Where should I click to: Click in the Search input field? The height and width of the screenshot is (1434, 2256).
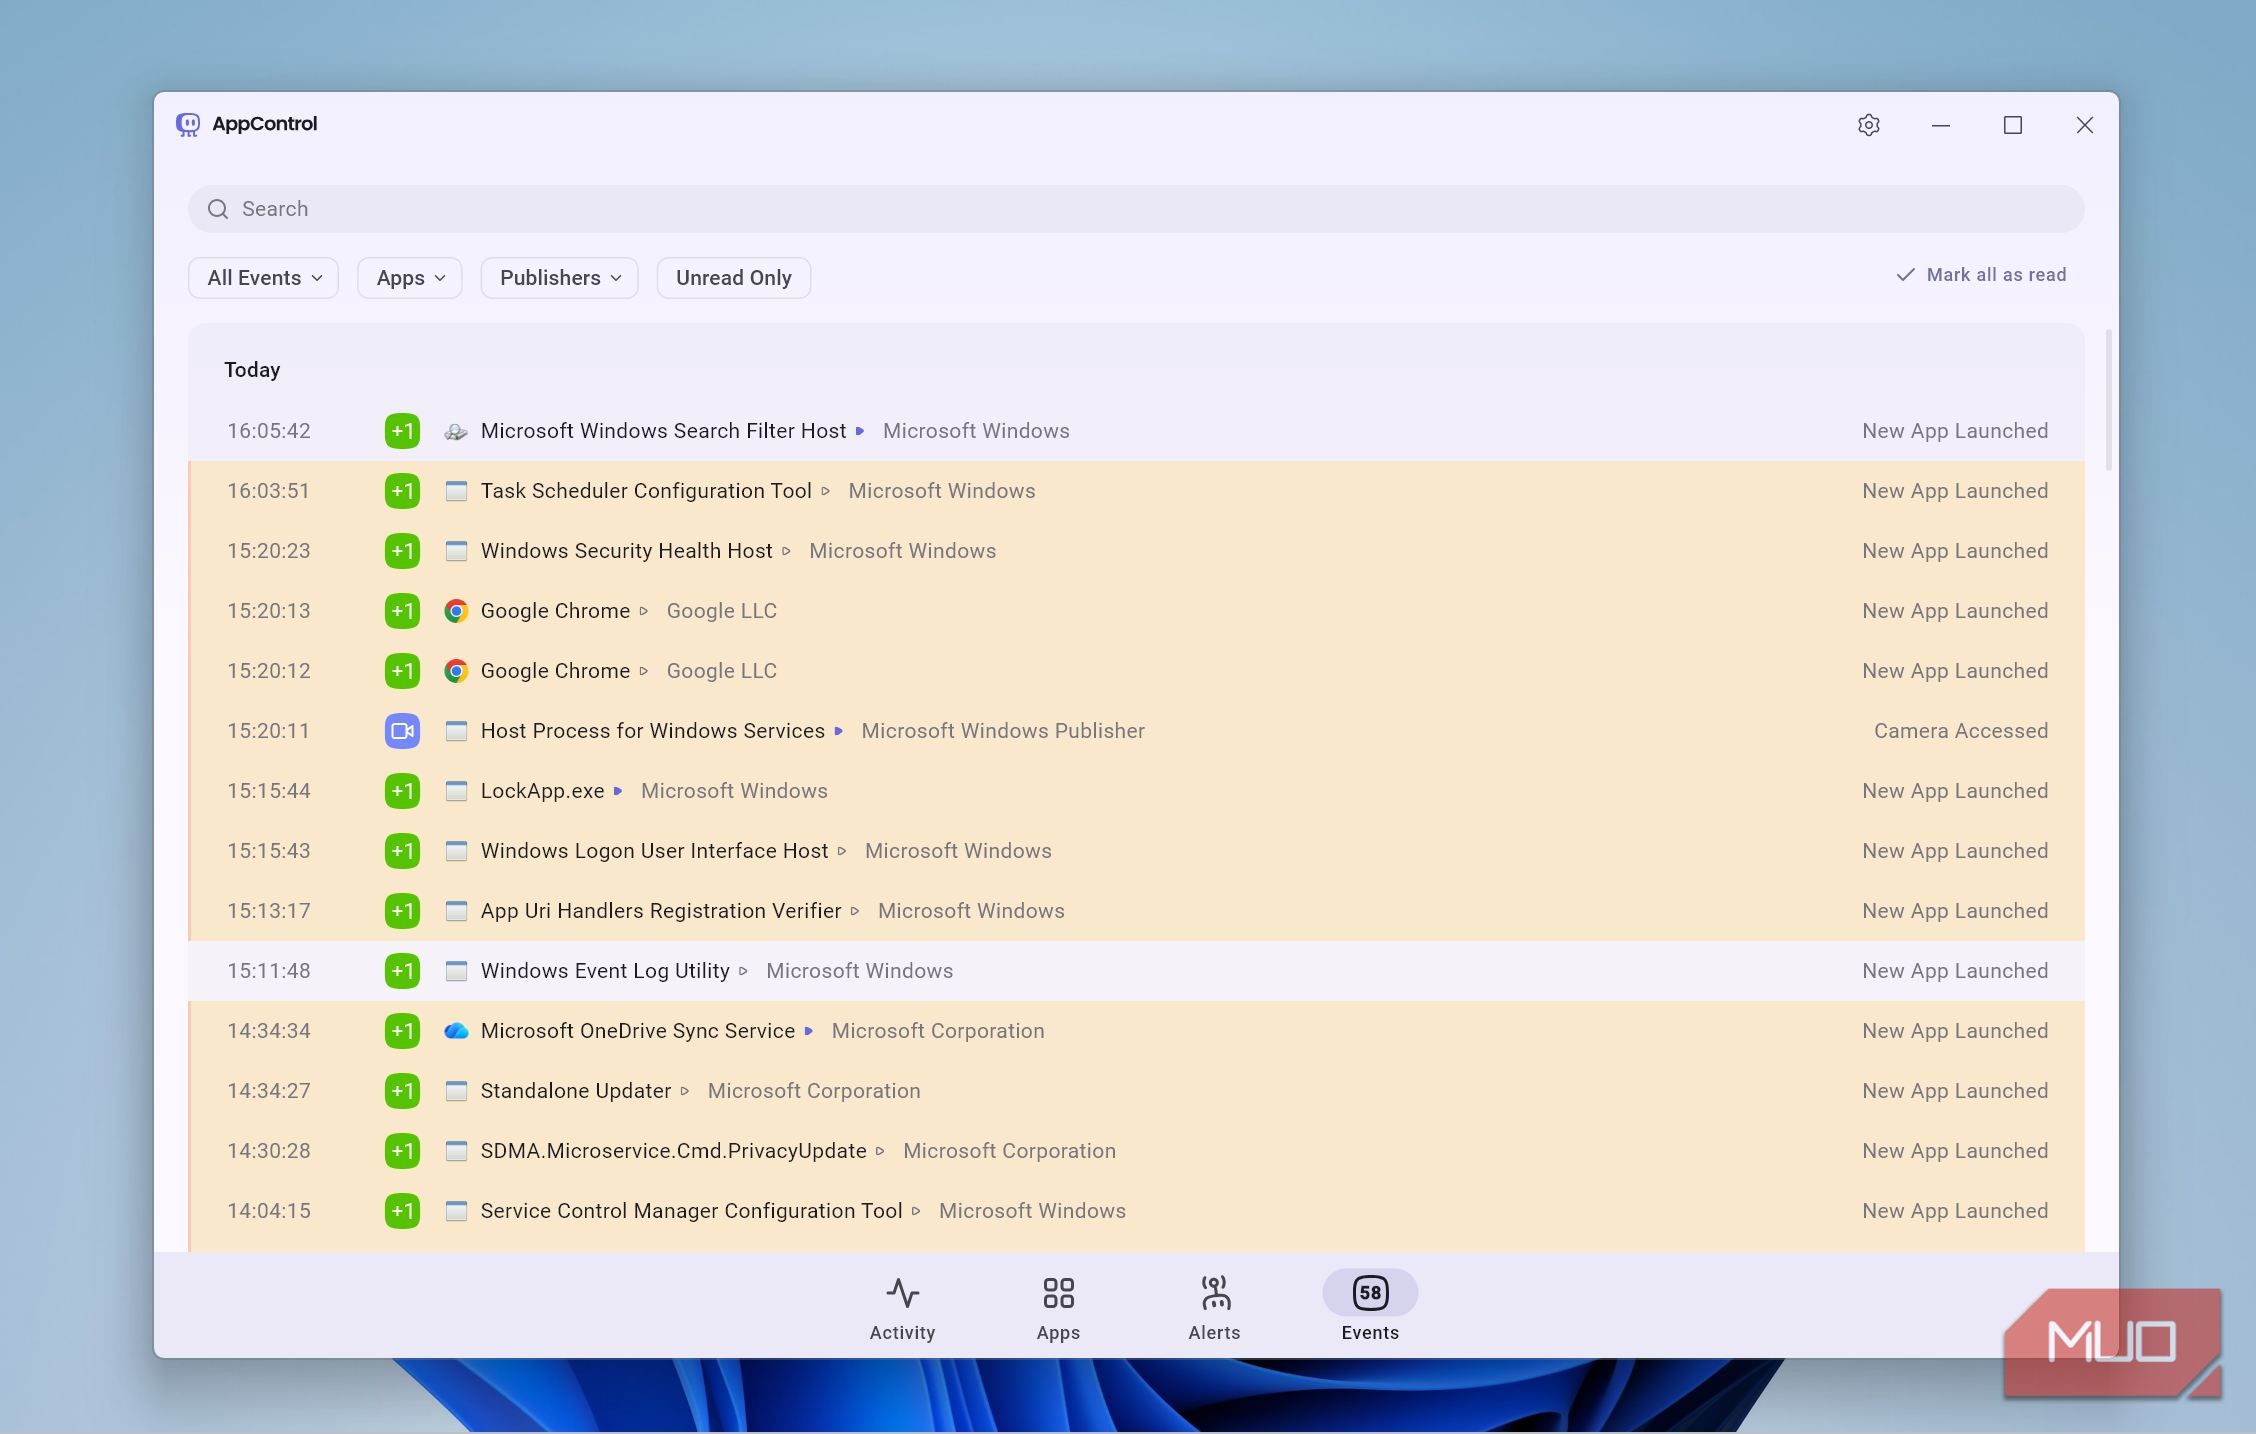click(1136, 209)
